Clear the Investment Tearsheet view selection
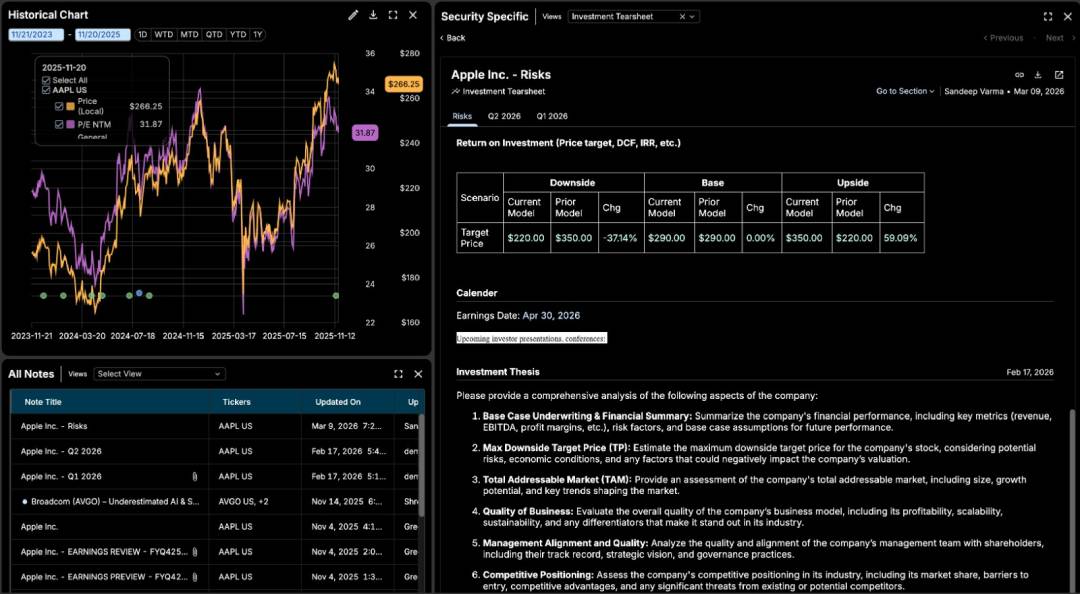Viewport: 1080px width, 594px height. (682, 17)
